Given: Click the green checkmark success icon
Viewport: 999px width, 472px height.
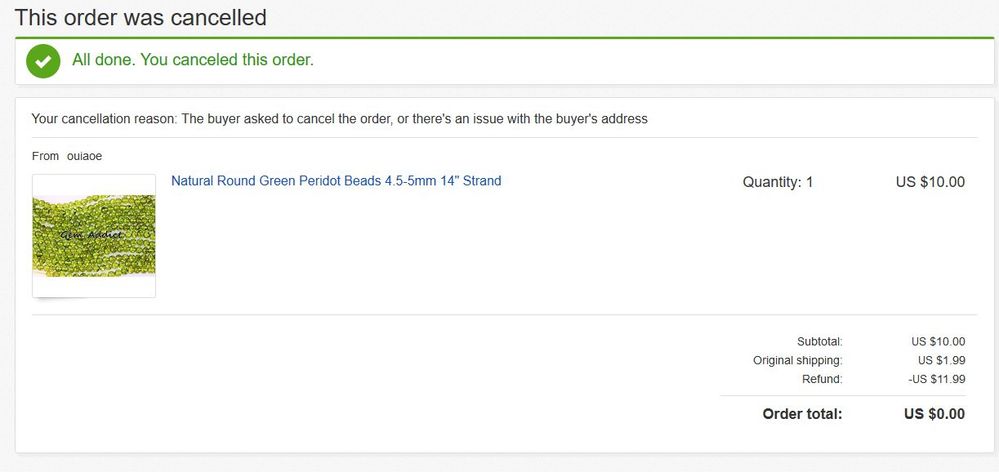Looking at the screenshot, I should [43, 61].
